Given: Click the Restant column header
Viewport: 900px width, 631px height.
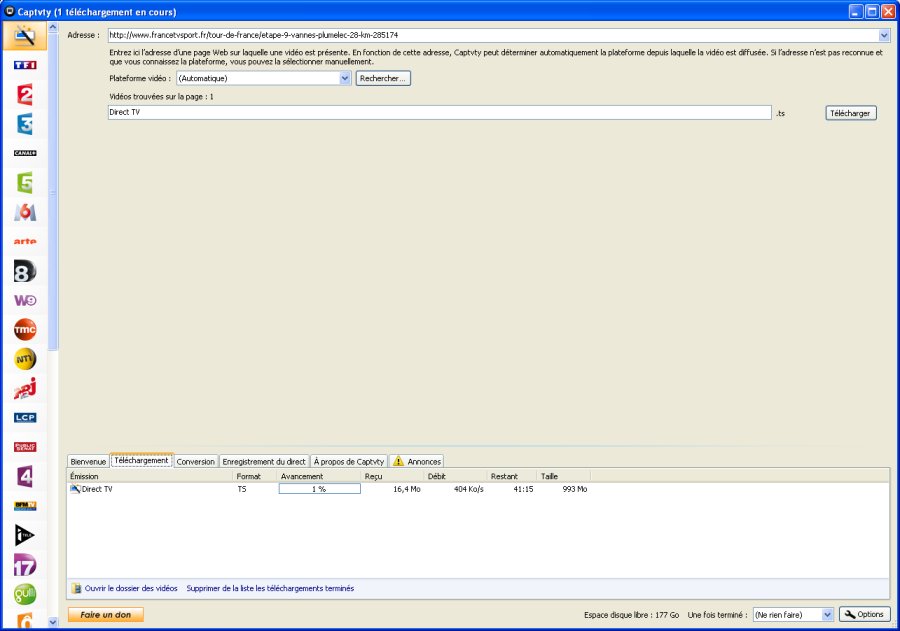Looking at the screenshot, I should [513, 476].
